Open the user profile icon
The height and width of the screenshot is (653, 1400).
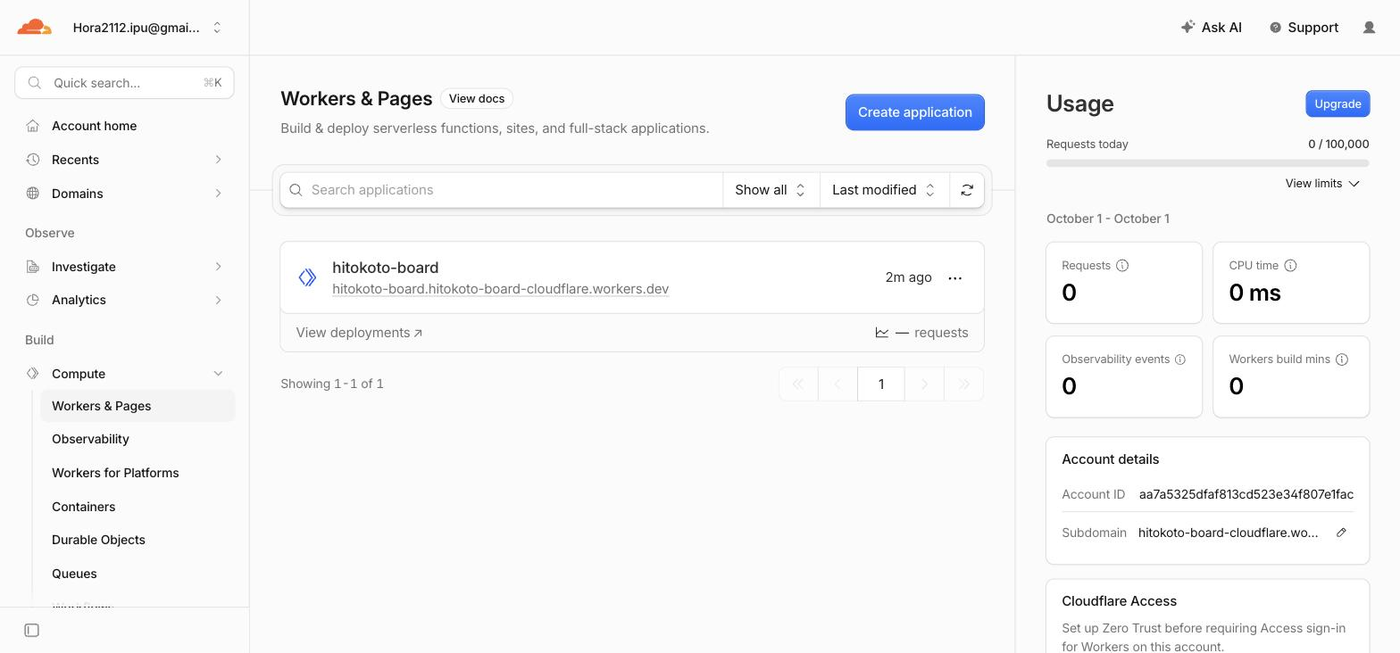pyautogui.click(x=1369, y=27)
